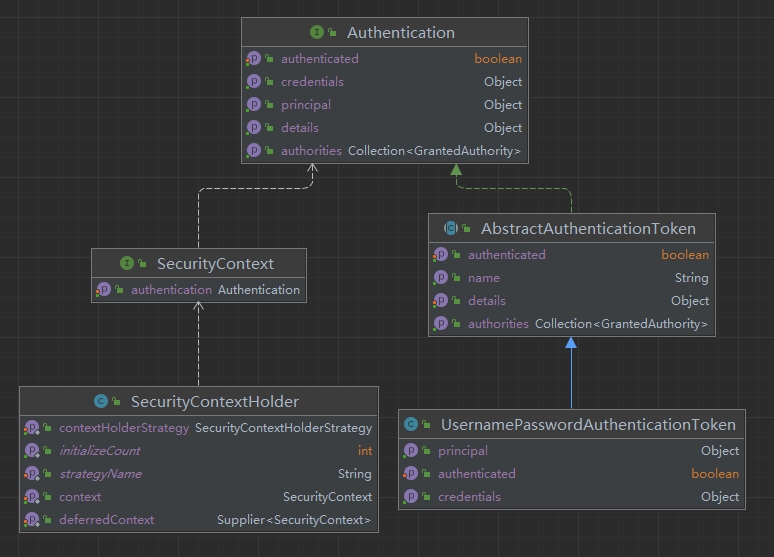Click property icon of Authentication's principal row
The width and height of the screenshot is (774, 557).
(x=253, y=105)
